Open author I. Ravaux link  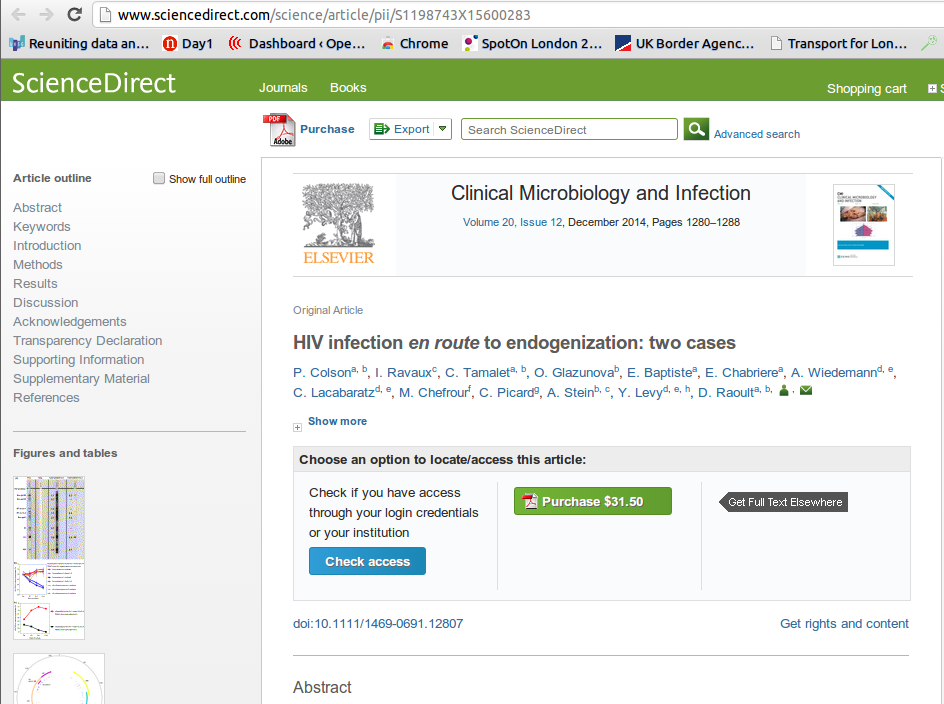point(403,373)
